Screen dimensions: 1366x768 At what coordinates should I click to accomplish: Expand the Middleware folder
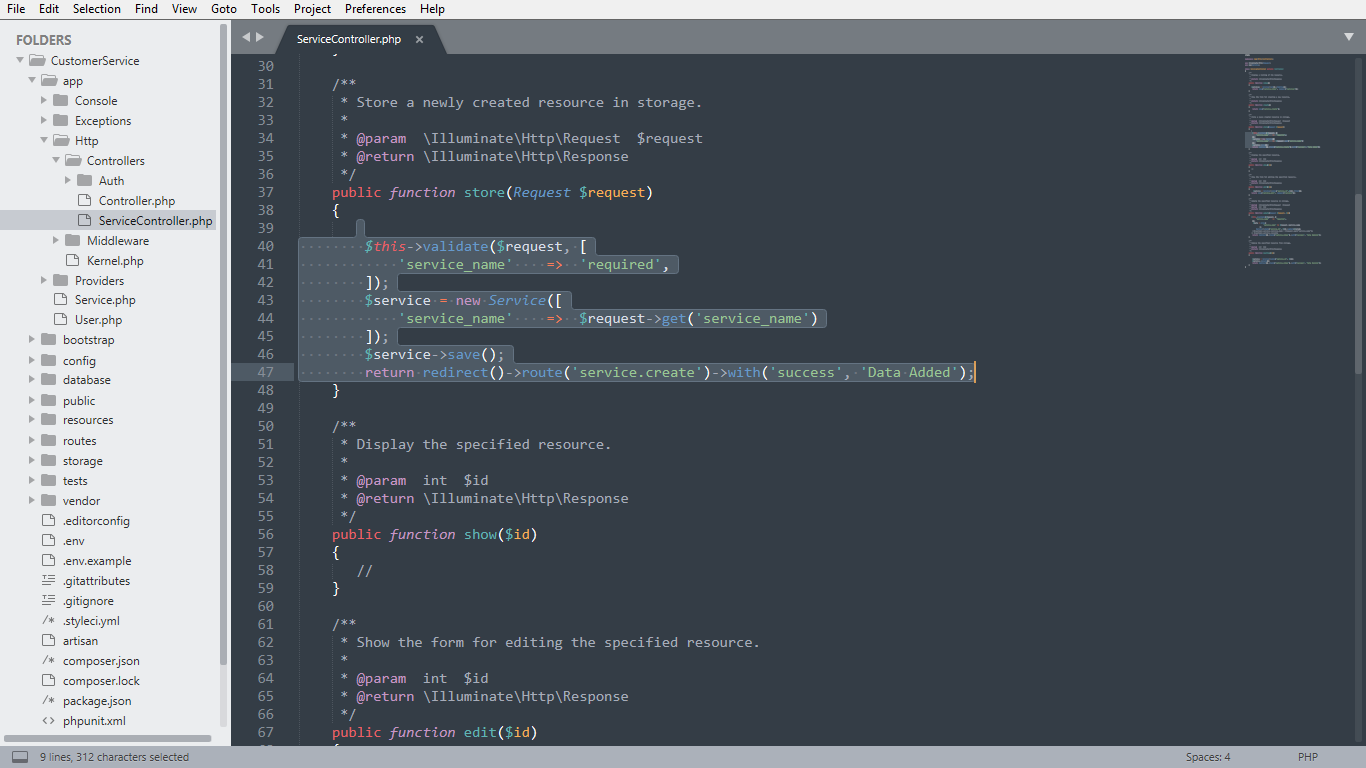(56, 241)
